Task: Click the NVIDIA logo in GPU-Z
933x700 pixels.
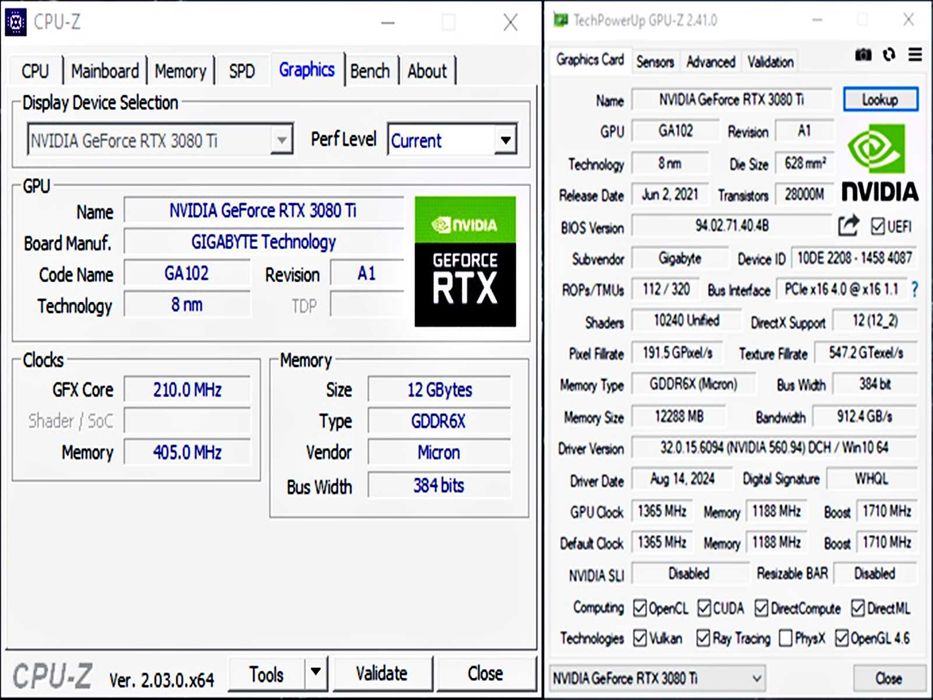Action: (x=880, y=162)
